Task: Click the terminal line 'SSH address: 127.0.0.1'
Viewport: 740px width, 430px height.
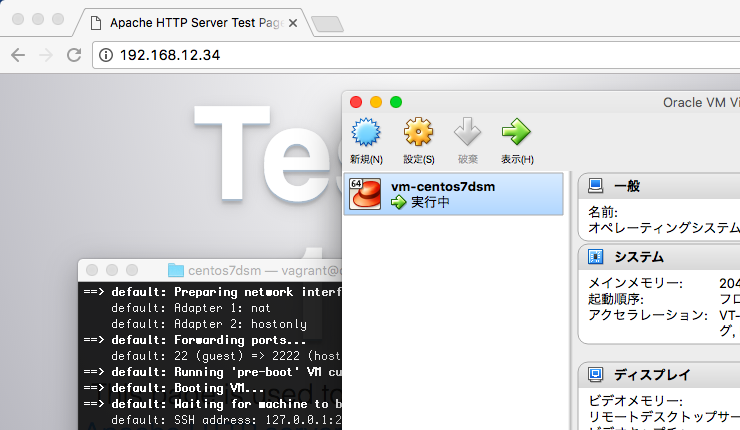Action: pos(226,420)
